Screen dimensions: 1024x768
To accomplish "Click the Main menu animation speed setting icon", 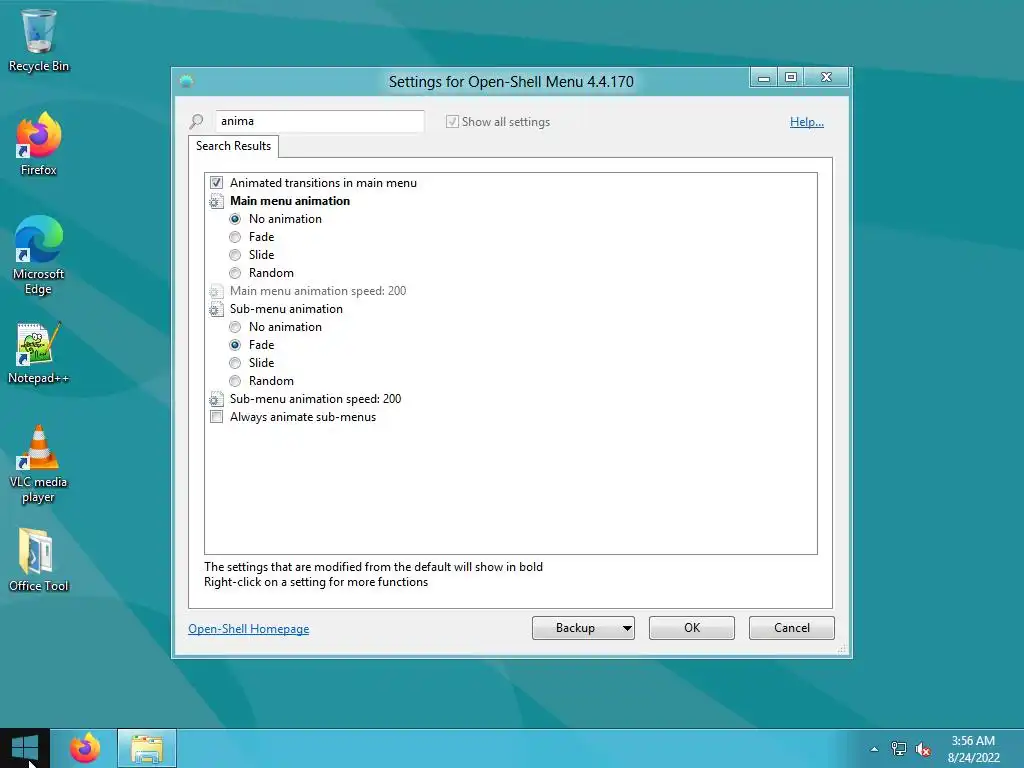I will pos(216,291).
